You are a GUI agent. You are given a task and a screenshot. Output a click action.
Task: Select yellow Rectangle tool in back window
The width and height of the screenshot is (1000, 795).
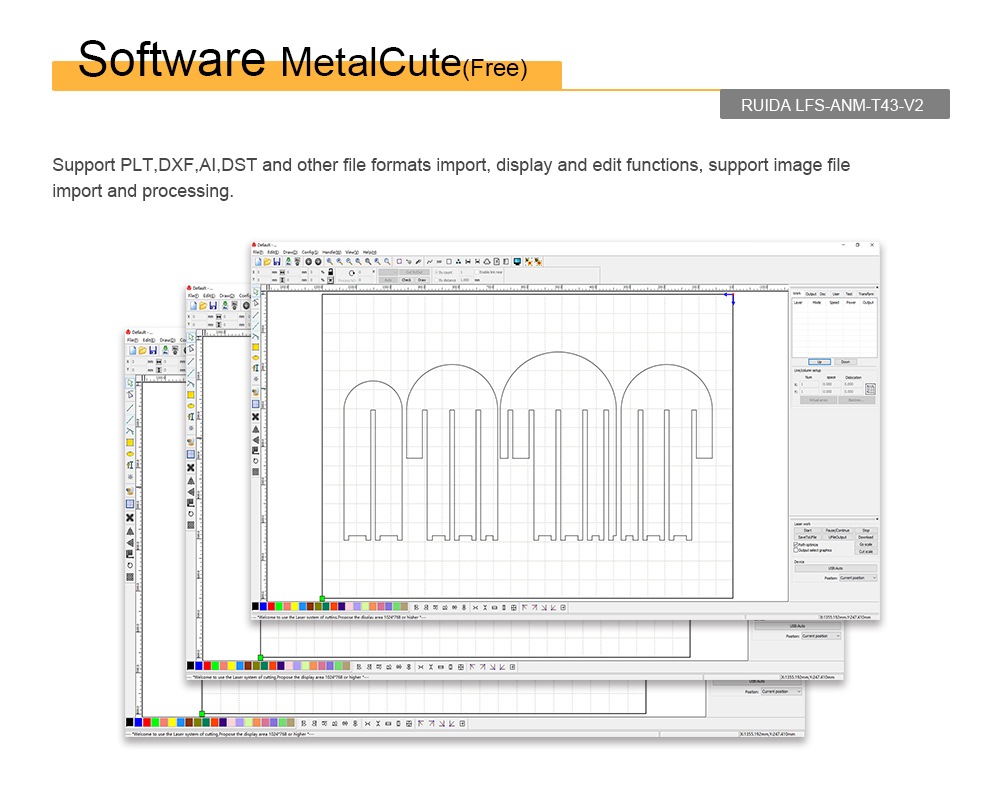130,442
